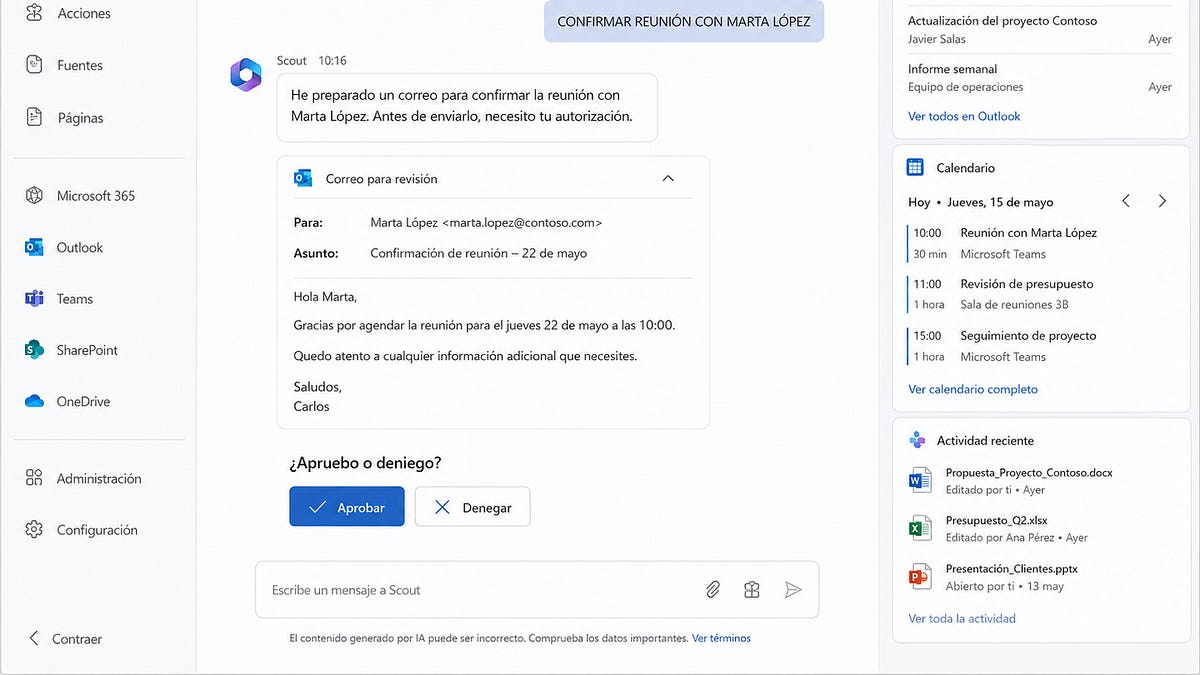Open the Teams app icon
Viewport: 1200px width, 675px height.
[35, 298]
